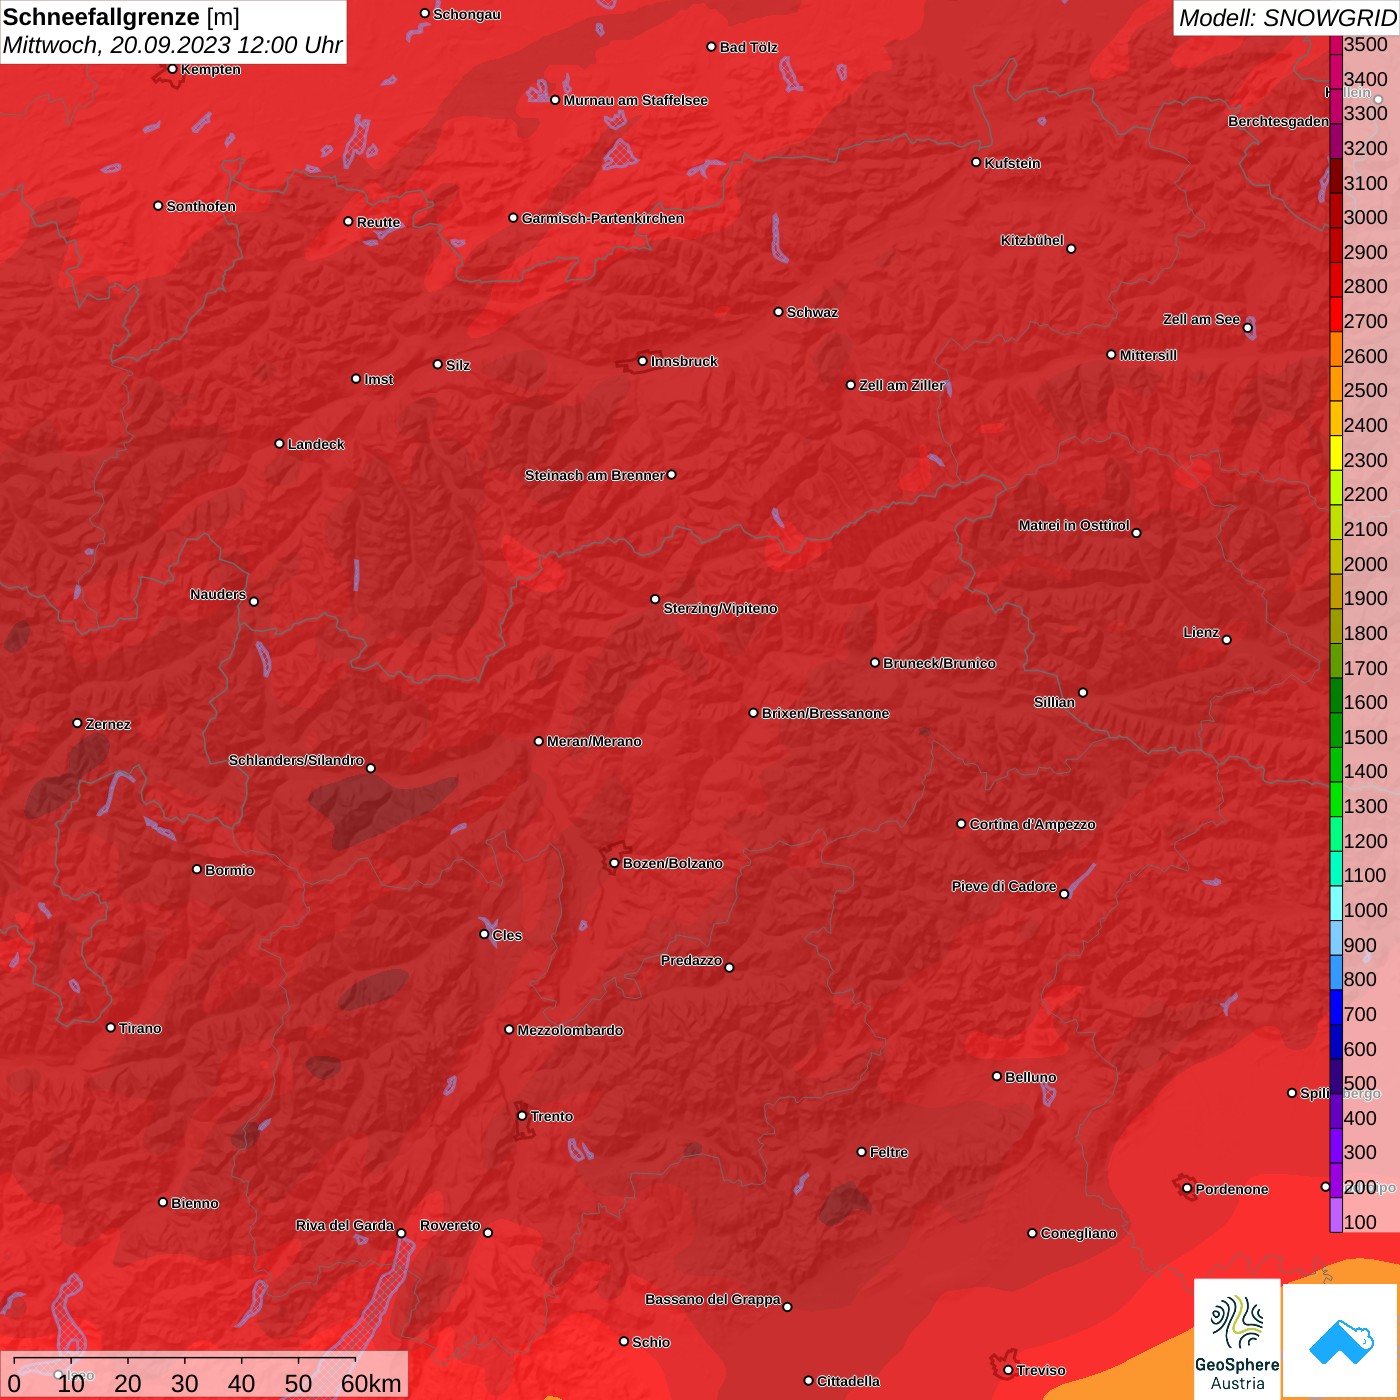Click the 'Schlanders/Silandro' label
Screen dimensions: 1400x1400
click(x=296, y=760)
